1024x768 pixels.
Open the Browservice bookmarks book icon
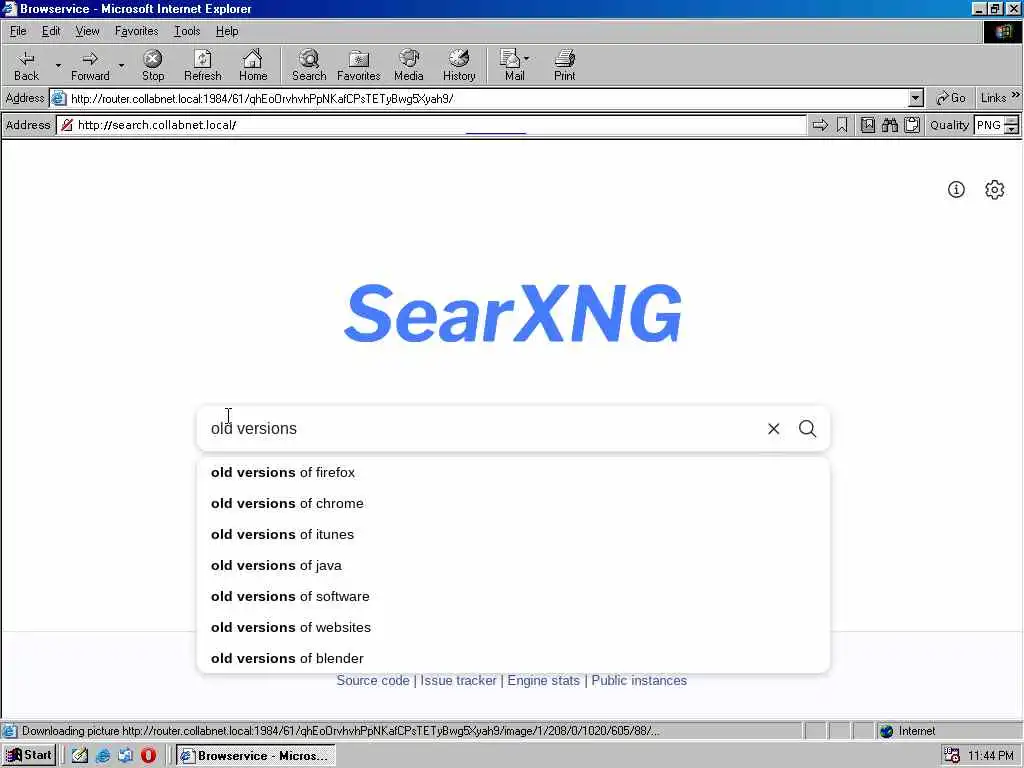[867, 125]
